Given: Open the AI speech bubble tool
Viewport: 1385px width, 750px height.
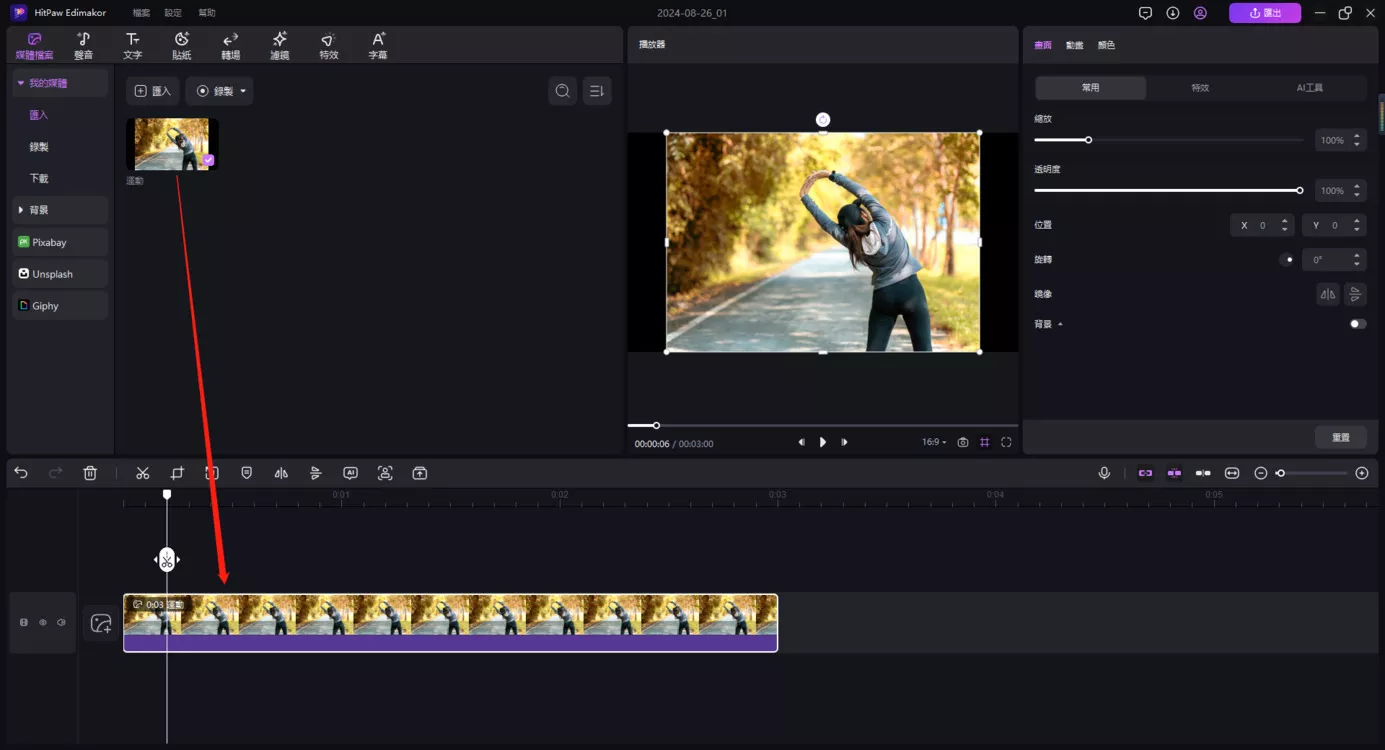Looking at the screenshot, I should [350, 473].
